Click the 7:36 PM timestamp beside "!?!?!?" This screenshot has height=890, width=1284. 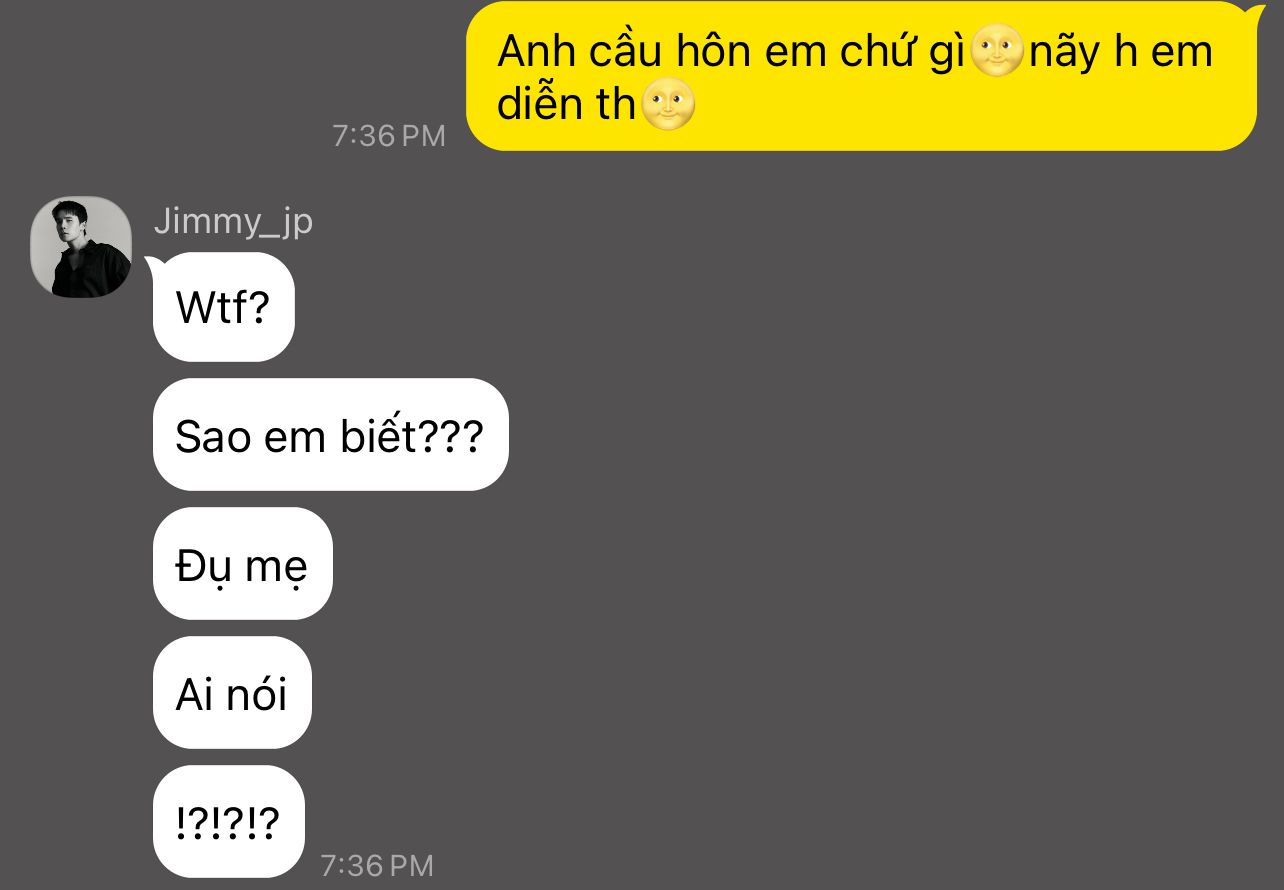pos(377,865)
